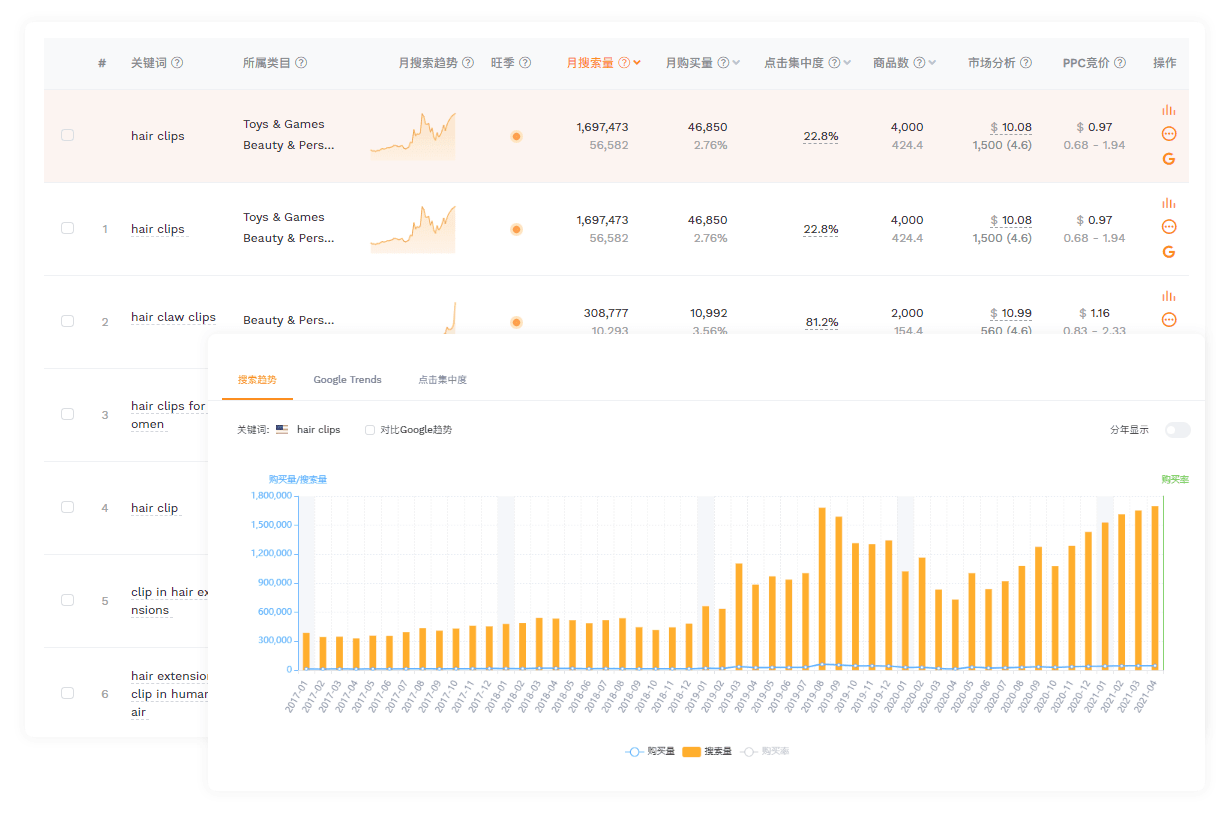
Task: Open 点击集中度 column sort dropdown
Action: coord(847,63)
